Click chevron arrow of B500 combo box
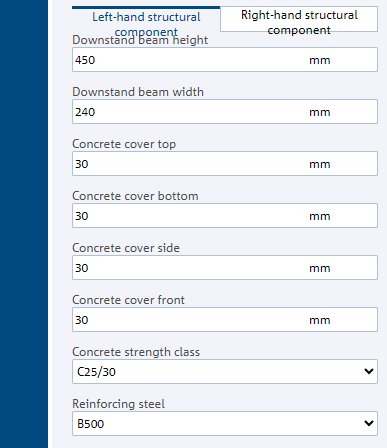The image size is (387, 448). (x=369, y=423)
